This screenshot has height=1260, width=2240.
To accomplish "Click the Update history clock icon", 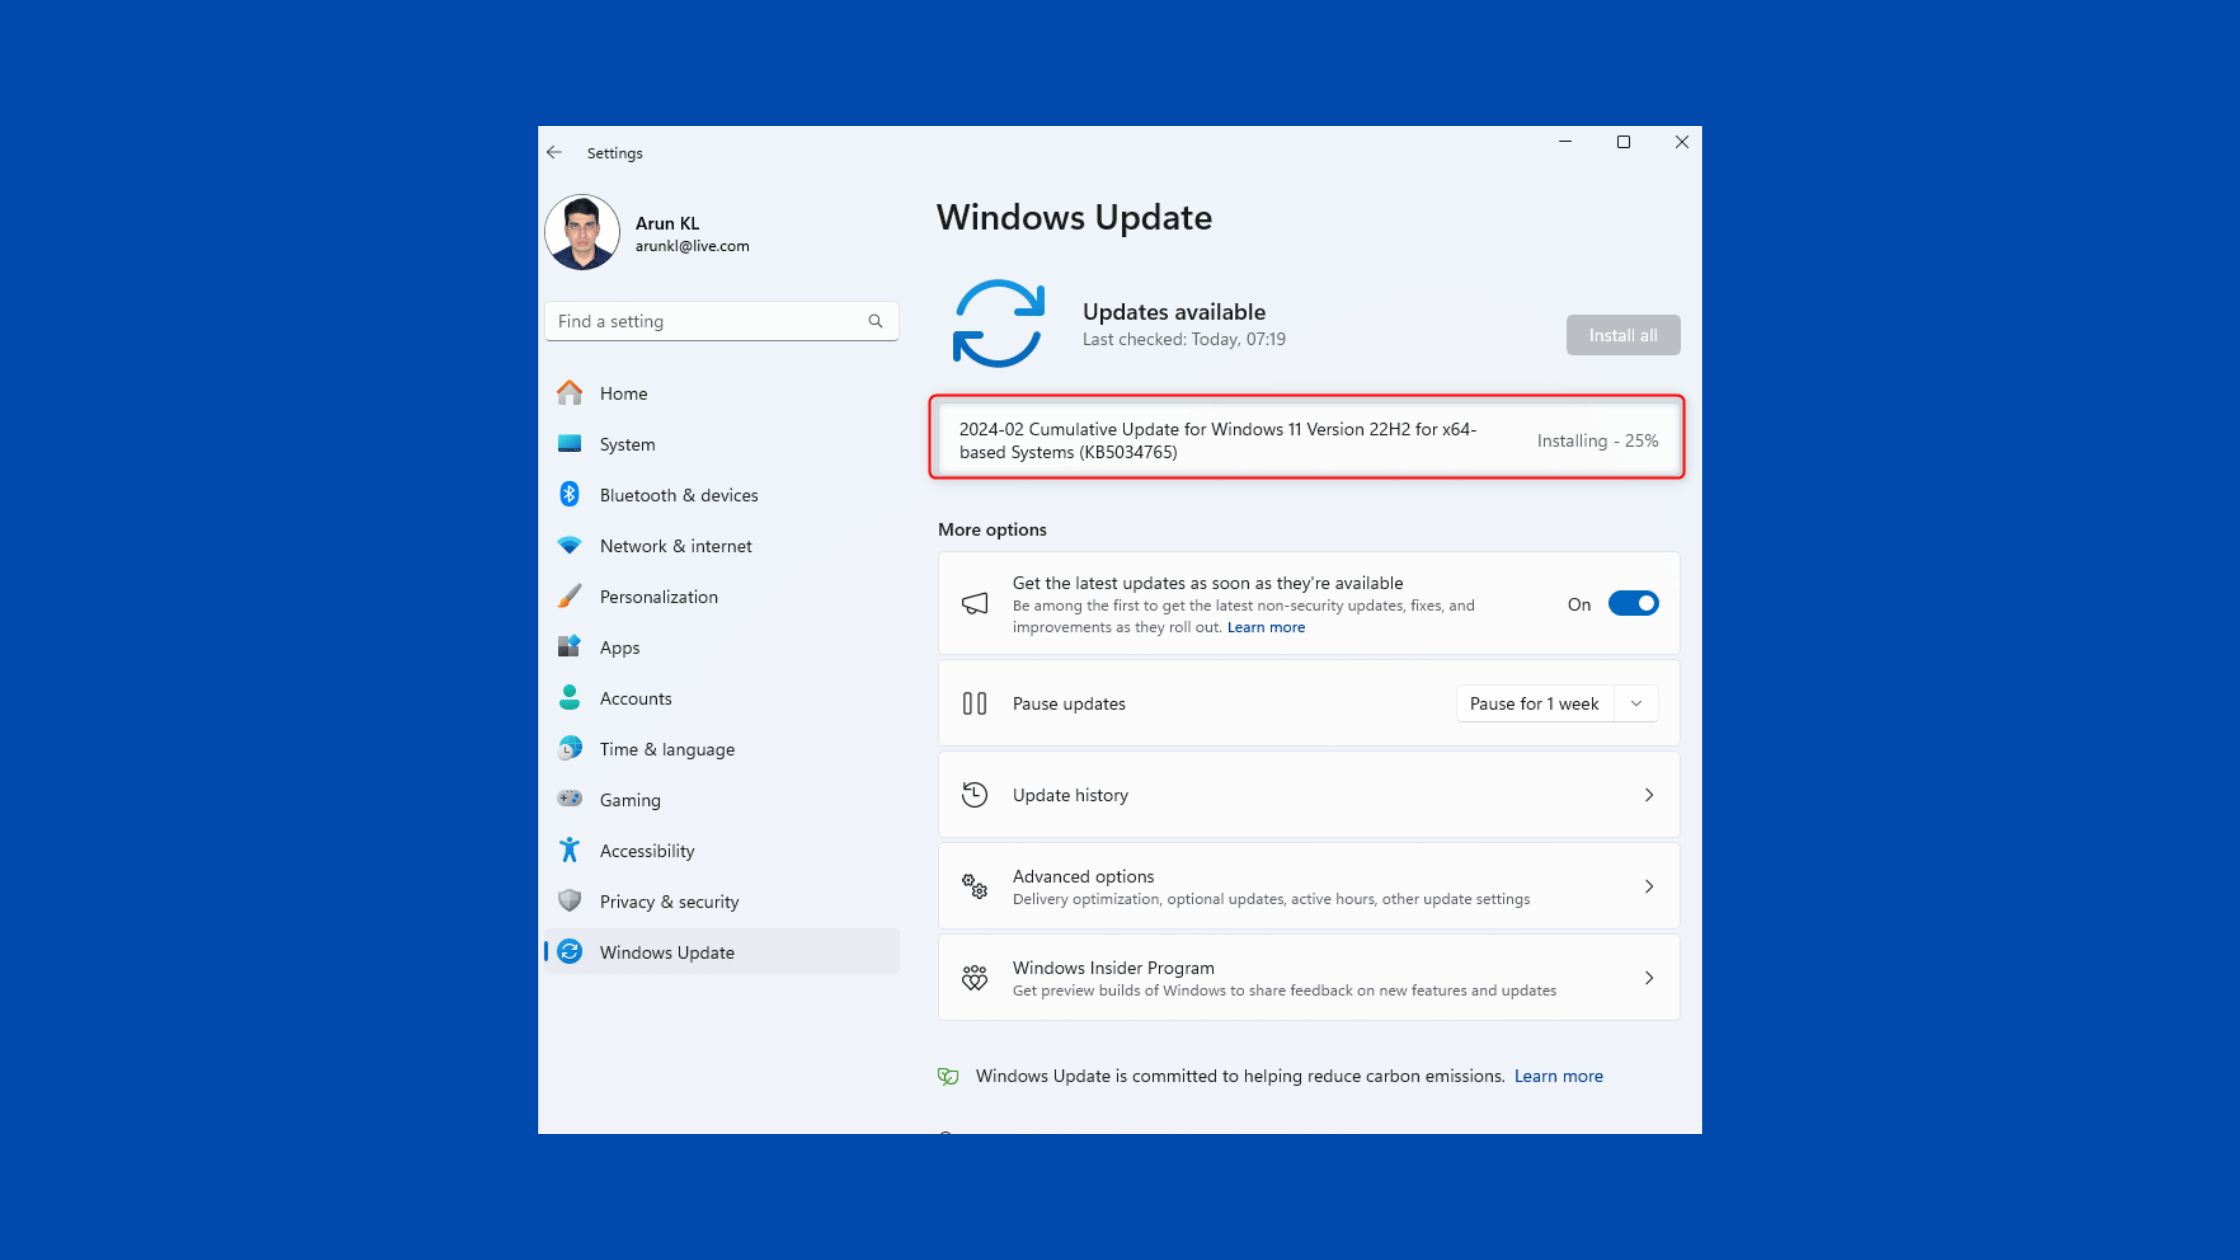I will pyautogui.click(x=974, y=795).
